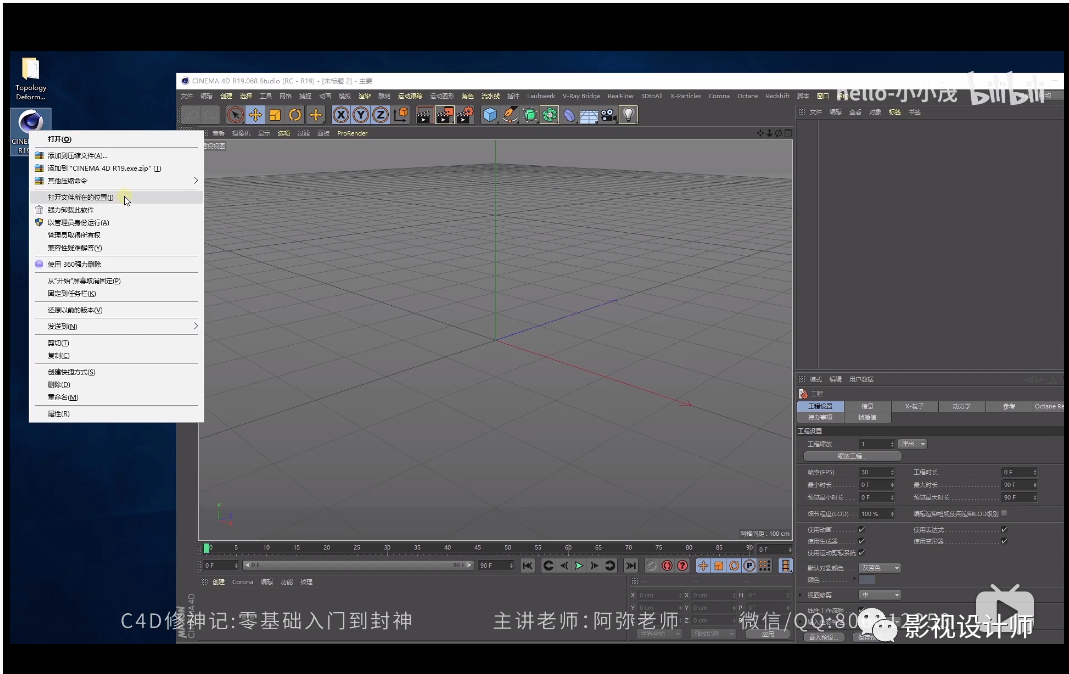Add a light bulb object
1069x674 pixels.
coord(629,115)
